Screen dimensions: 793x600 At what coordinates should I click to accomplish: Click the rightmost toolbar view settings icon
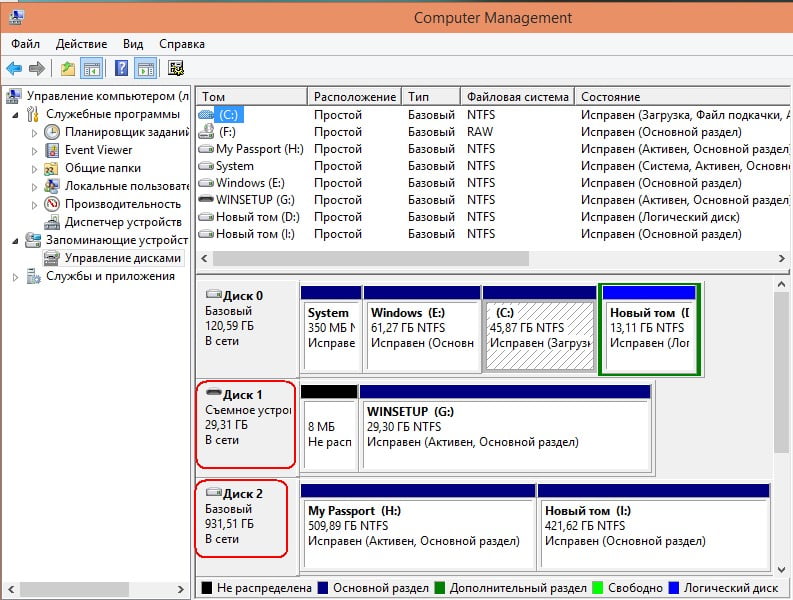(176, 69)
